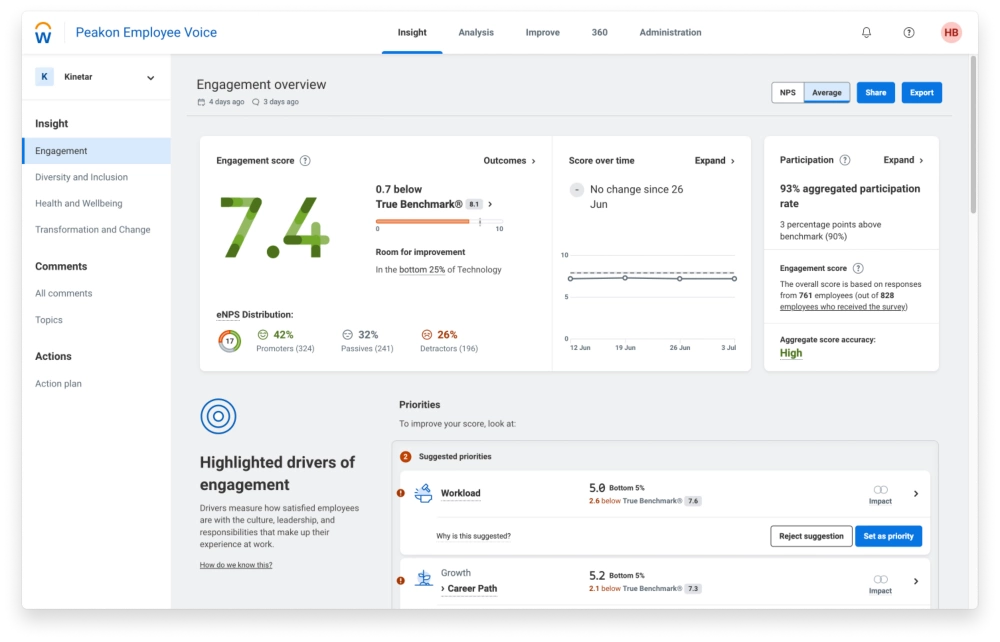The image size is (1000, 642).
Task: Open help using the question mark icon
Action: click(x=908, y=32)
